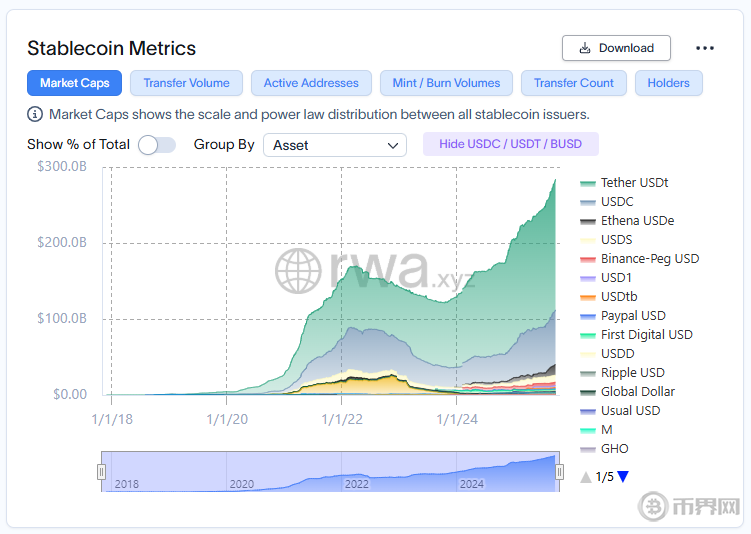Click left handle of time range slider
This screenshot has width=751, height=534.
[101, 472]
